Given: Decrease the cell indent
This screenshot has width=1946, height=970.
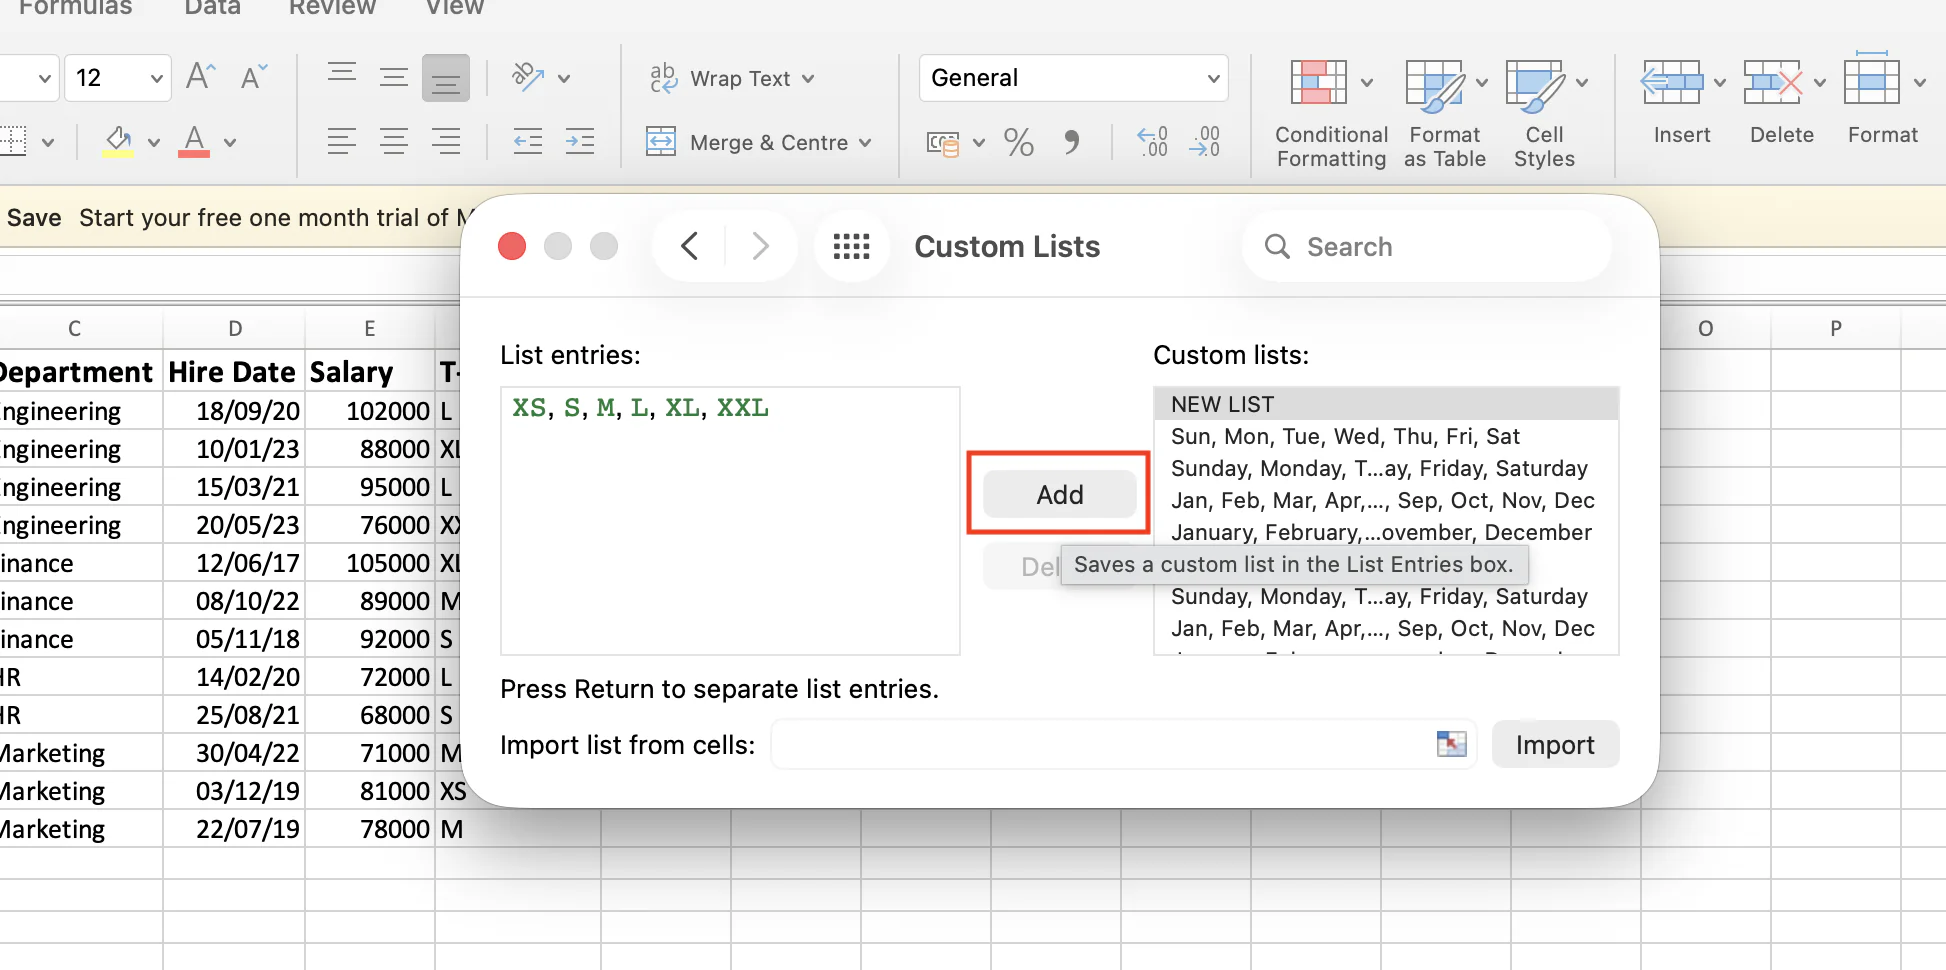Looking at the screenshot, I should pyautogui.click(x=527, y=141).
